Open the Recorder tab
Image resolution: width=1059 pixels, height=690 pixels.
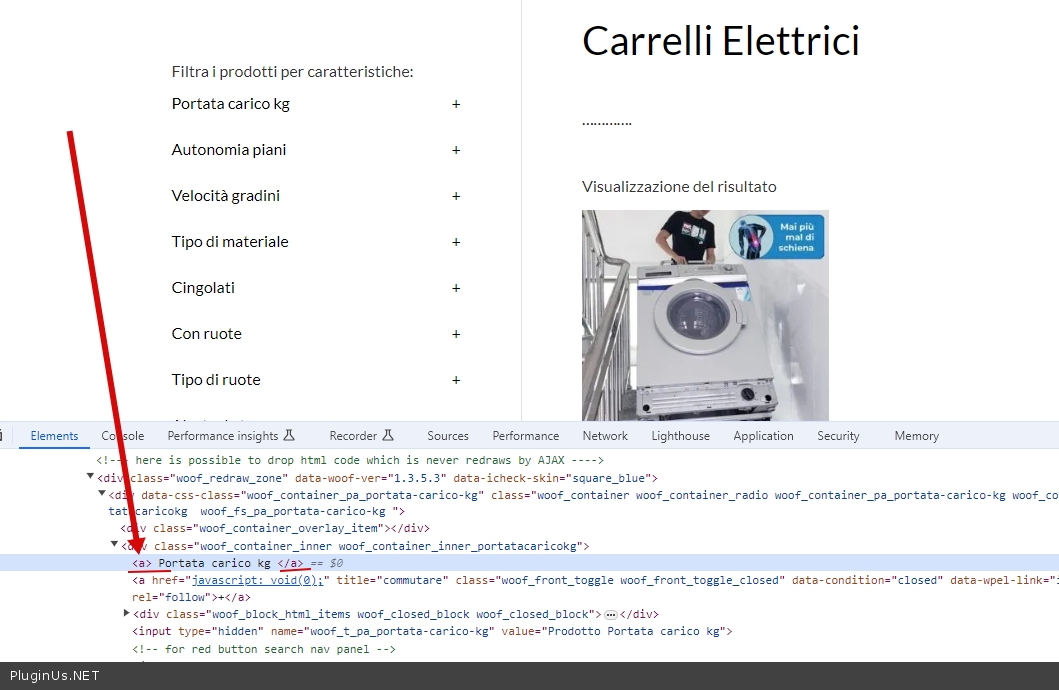[x=362, y=436]
